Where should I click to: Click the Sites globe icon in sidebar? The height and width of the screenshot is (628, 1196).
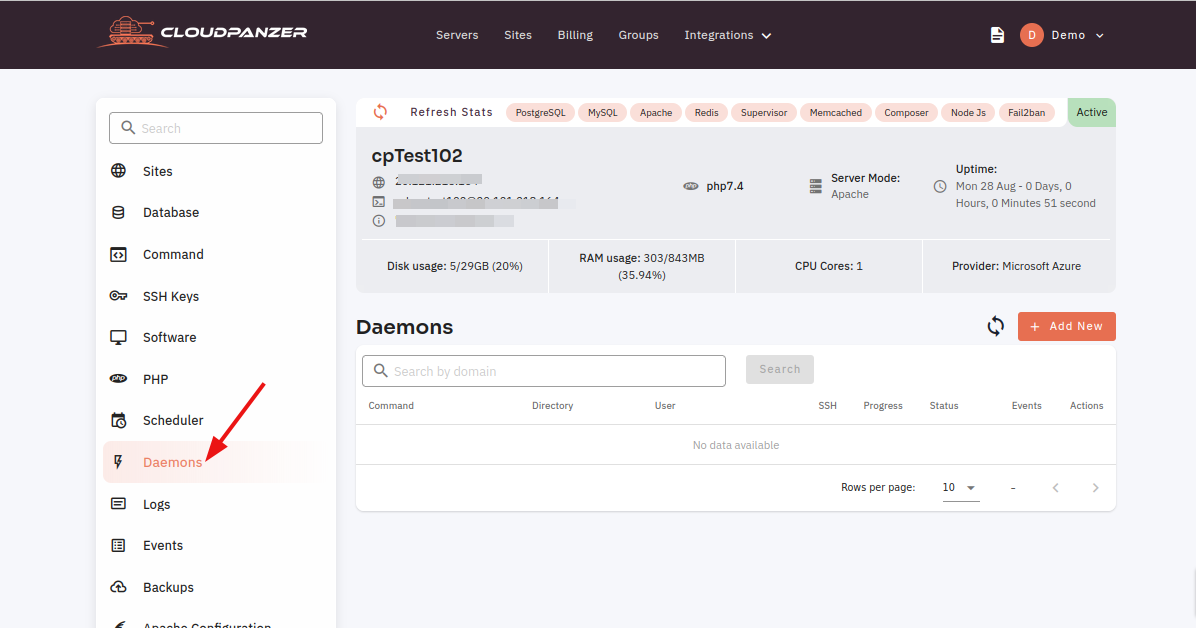118,171
